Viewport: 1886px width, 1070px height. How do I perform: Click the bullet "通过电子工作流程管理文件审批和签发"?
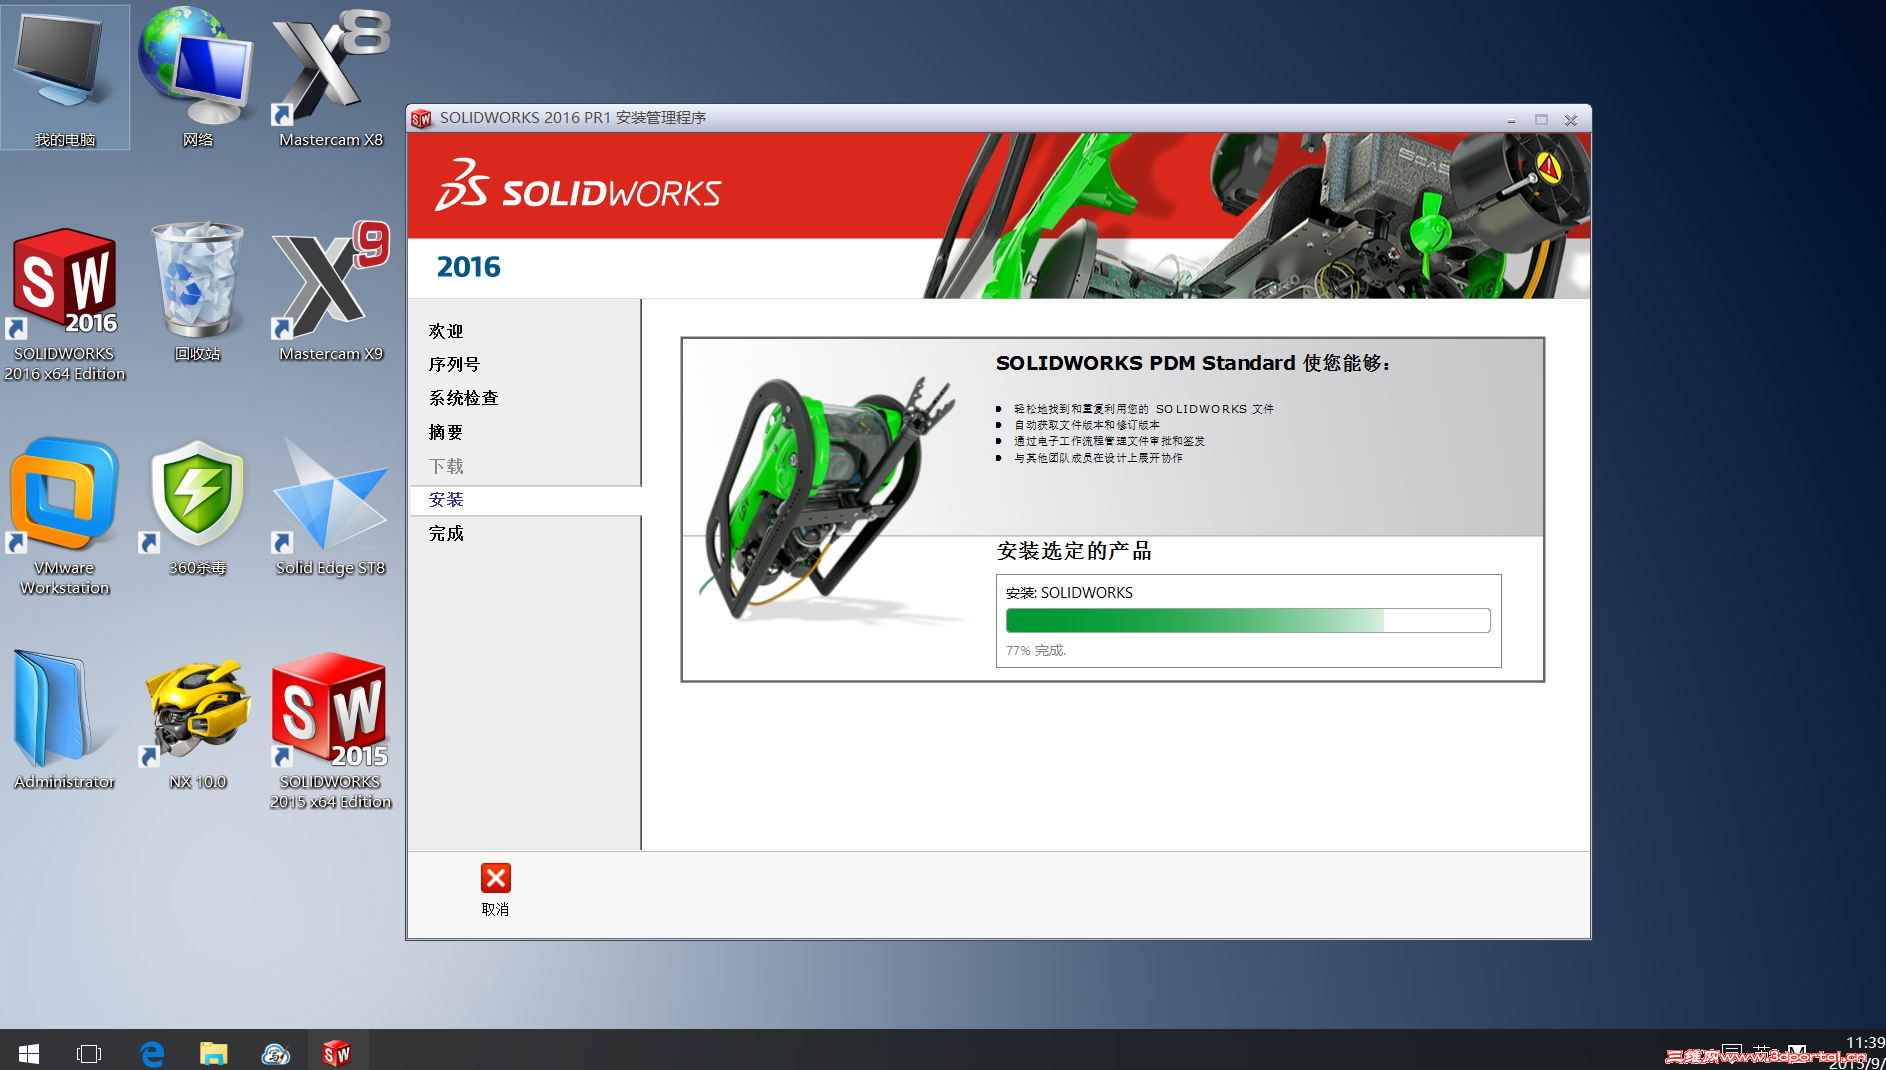pos(1110,441)
